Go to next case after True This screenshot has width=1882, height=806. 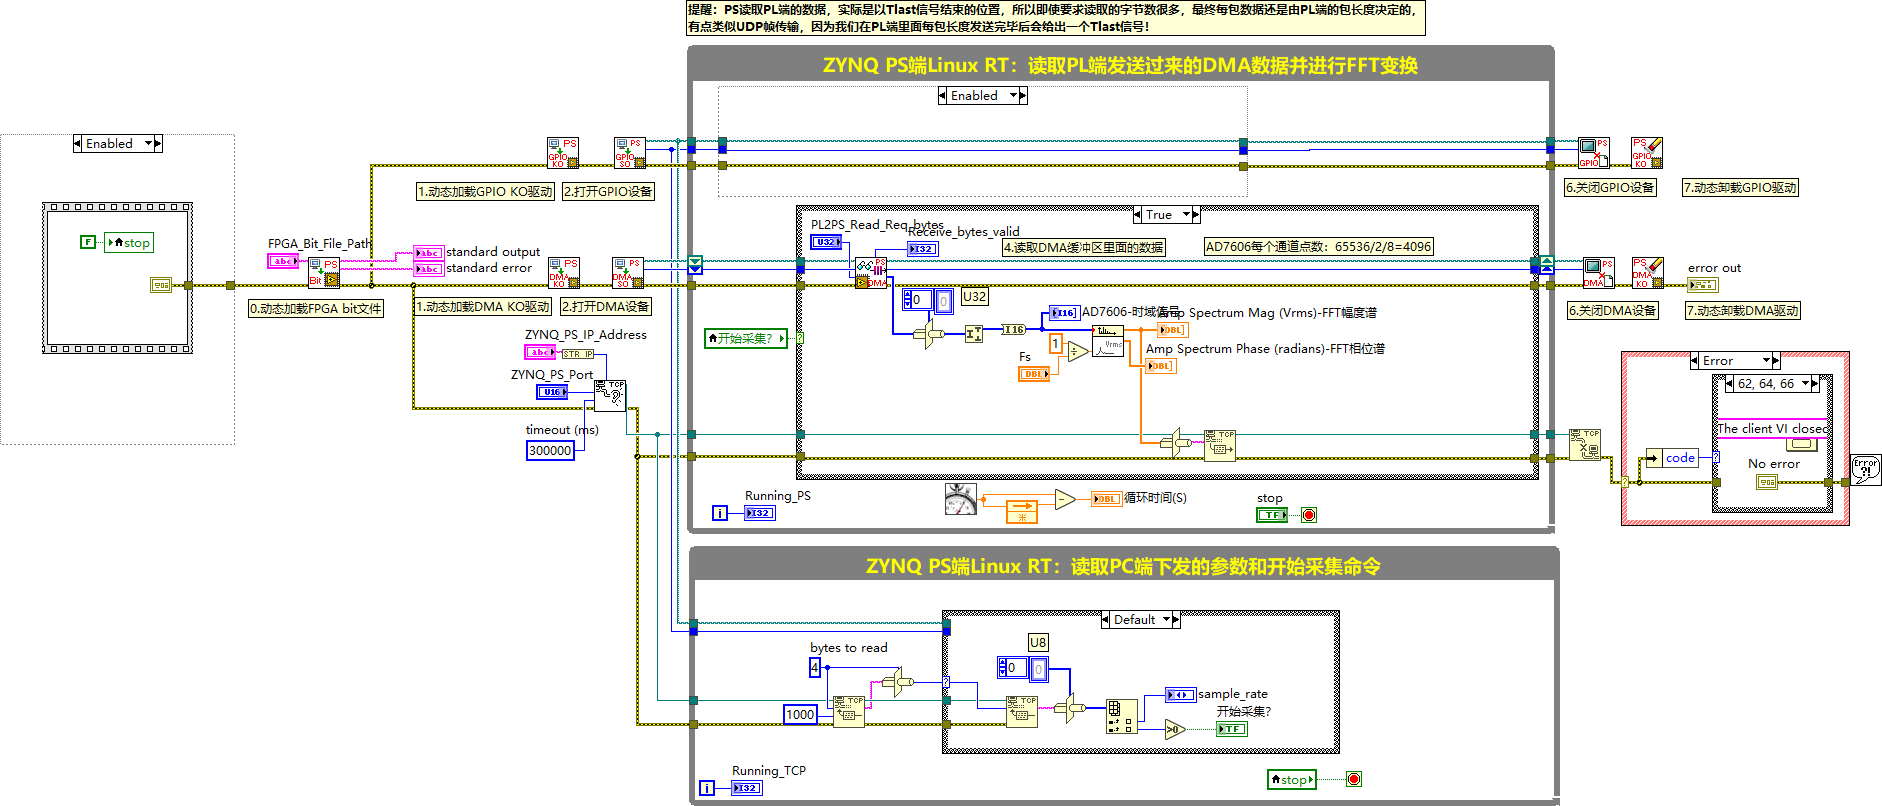(1196, 215)
